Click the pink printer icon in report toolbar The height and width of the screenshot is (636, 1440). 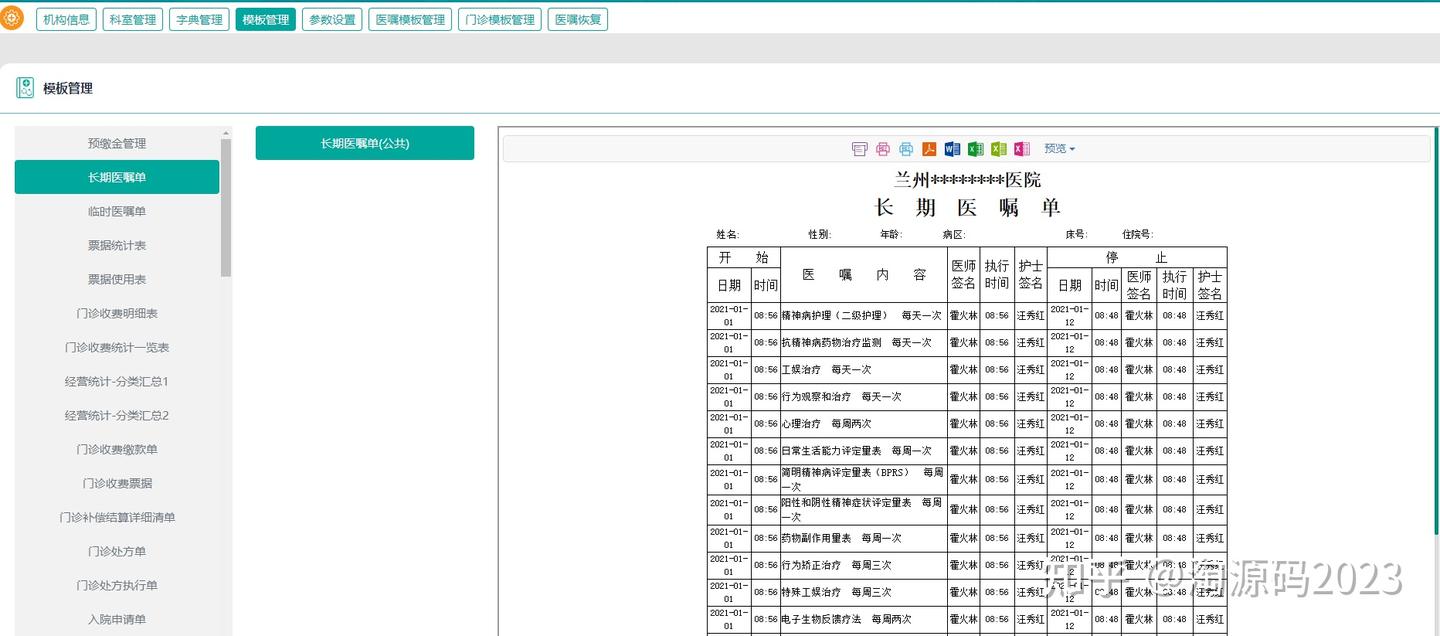point(883,149)
